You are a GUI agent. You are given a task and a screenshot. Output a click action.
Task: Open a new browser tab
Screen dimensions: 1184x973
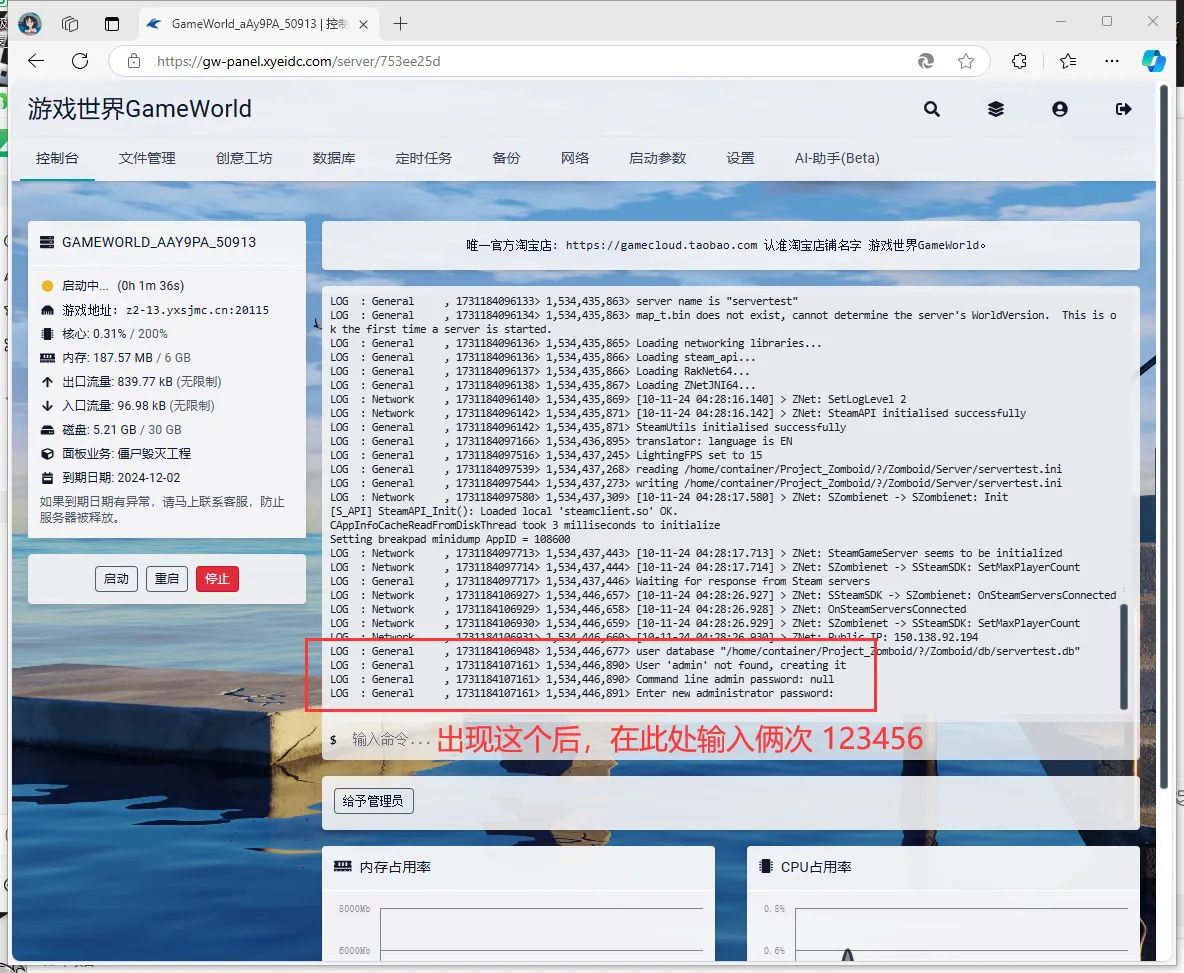click(x=401, y=23)
